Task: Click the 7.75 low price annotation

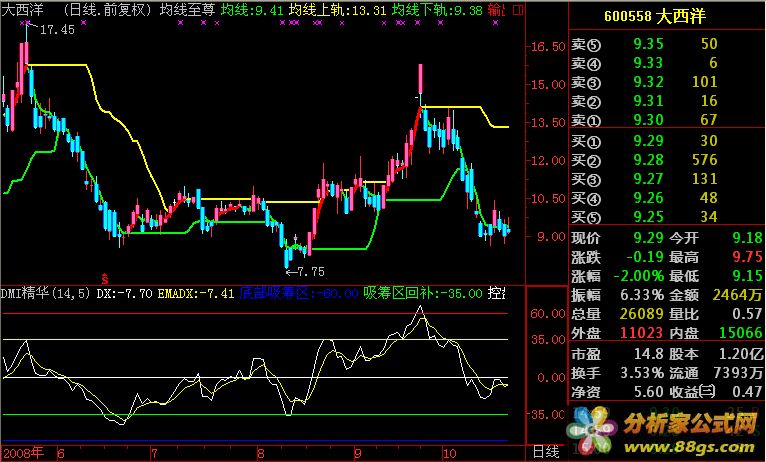Action: [311, 272]
